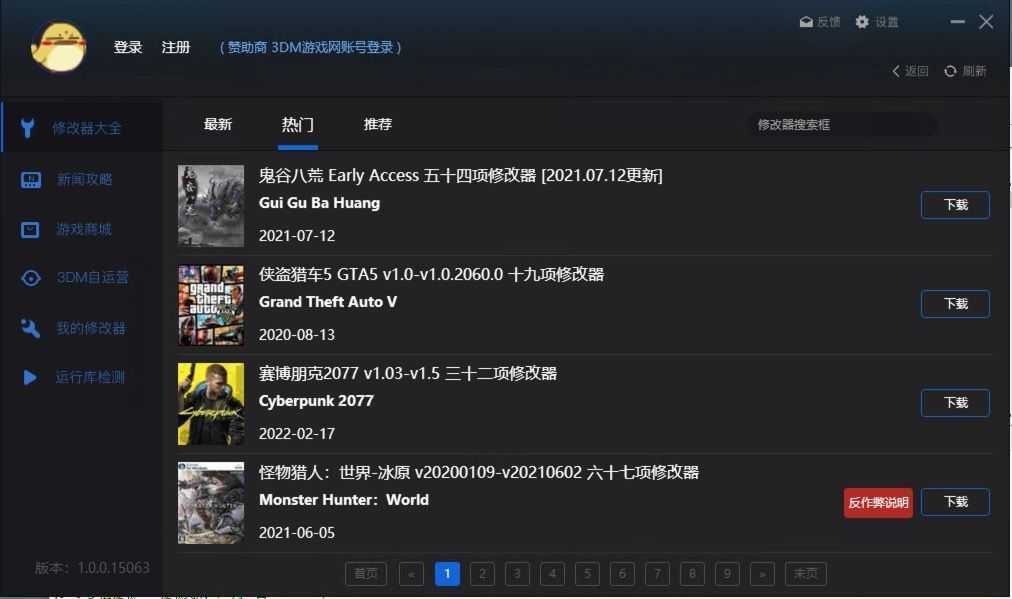This screenshot has width=1012, height=599.
Task: Open settings gear icon 设置
Action: coord(862,22)
